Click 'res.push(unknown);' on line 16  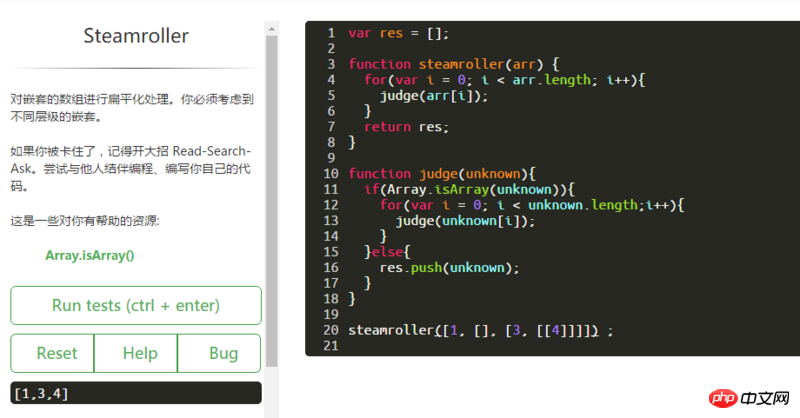coord(449,268)
